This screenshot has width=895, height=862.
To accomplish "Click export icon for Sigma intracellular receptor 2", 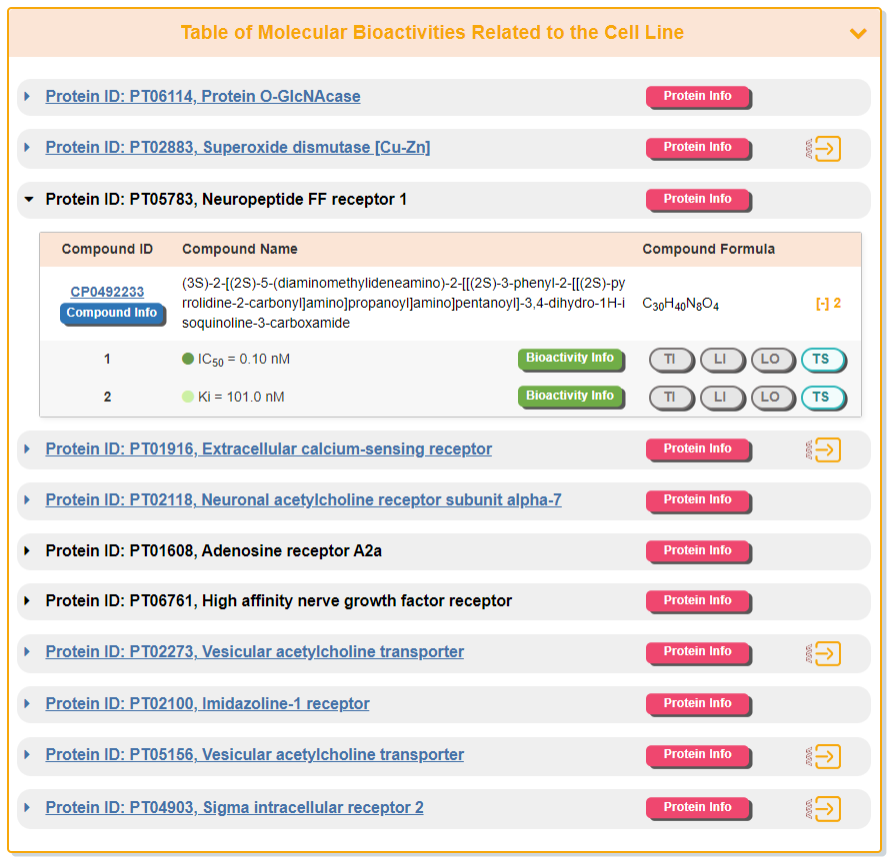I will tap(823, 808).
